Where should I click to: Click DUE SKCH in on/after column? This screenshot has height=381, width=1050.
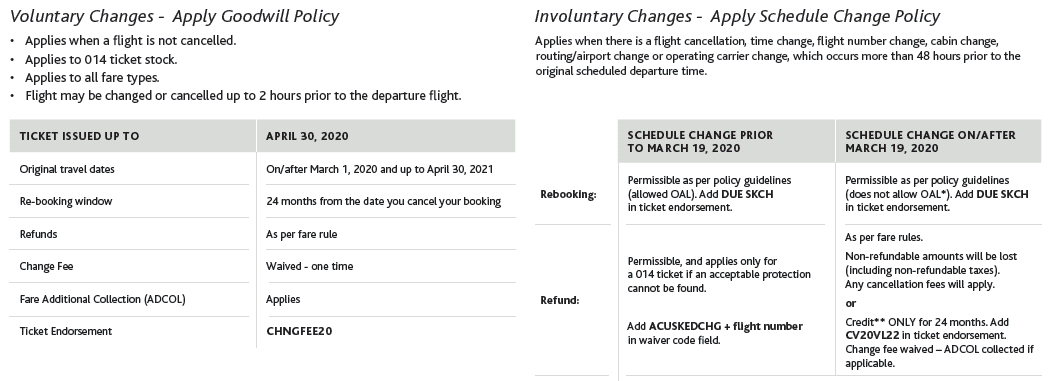pos(1002,194)
